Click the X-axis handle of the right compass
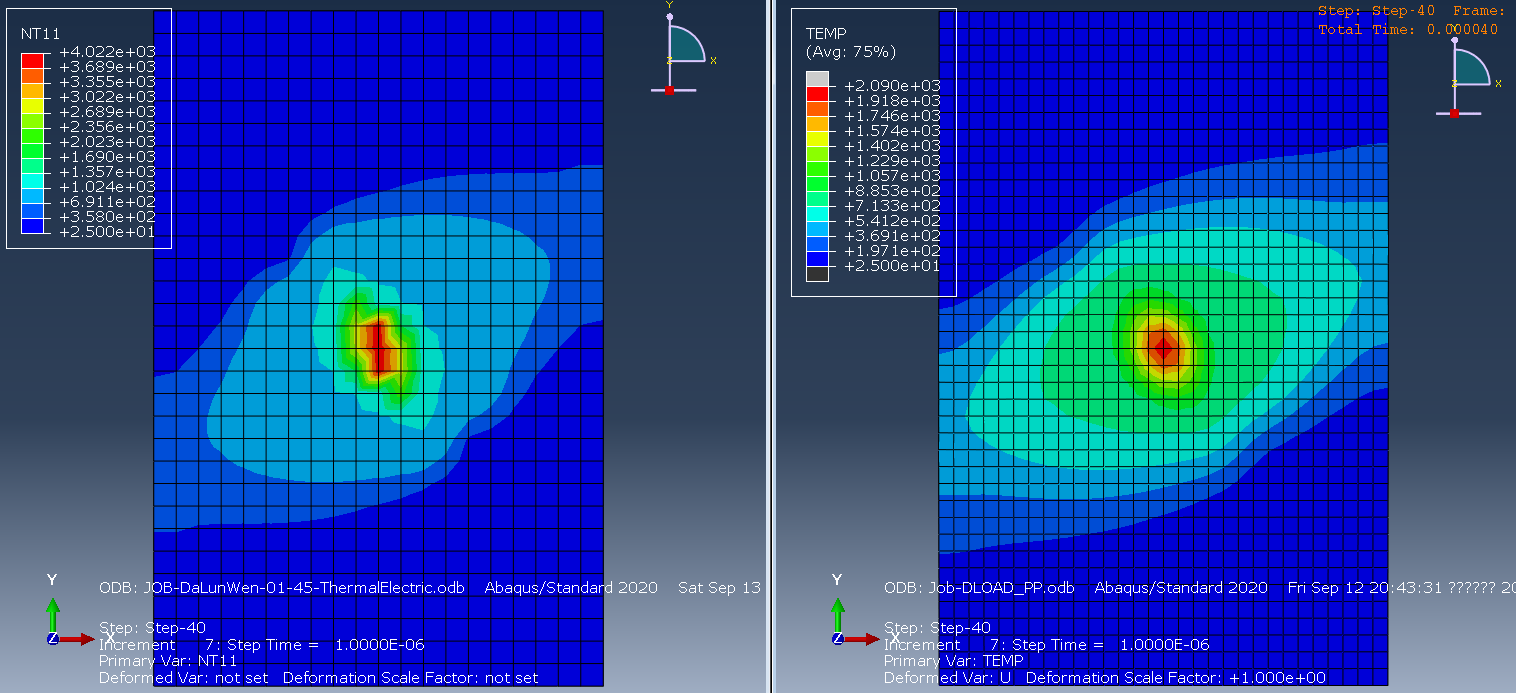This screenshot has width=1516, height=693. (x=1498, y=83)
